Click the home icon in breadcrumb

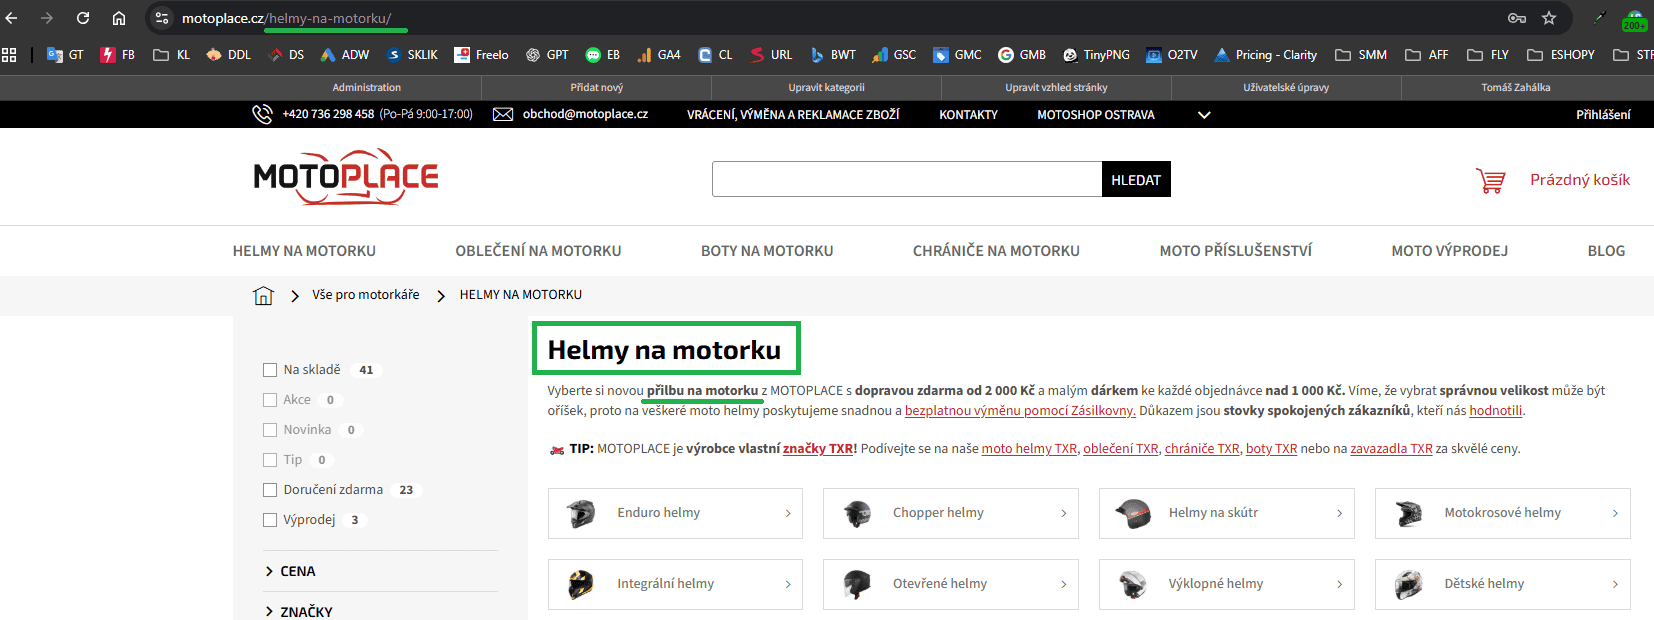(263, 295)
